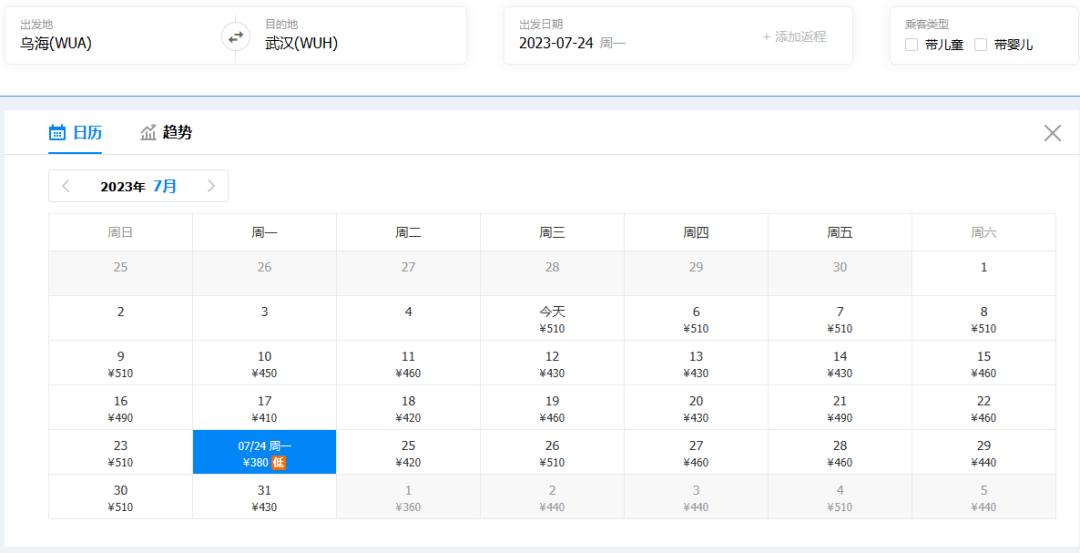Select July 12 priced ¥430
This screenshot has width=1080, height=553.
(x=552, y=363)
